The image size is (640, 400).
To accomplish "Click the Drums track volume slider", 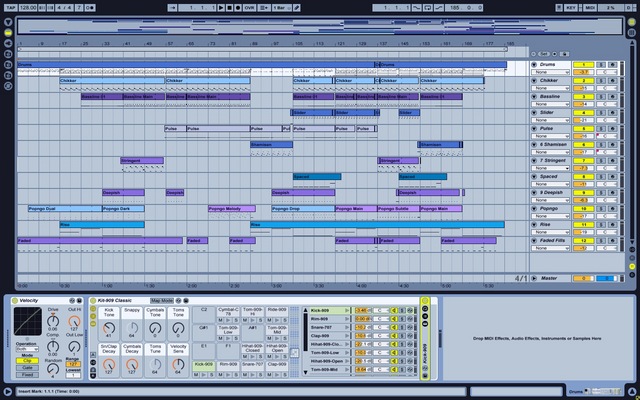I will coord(584,72).
